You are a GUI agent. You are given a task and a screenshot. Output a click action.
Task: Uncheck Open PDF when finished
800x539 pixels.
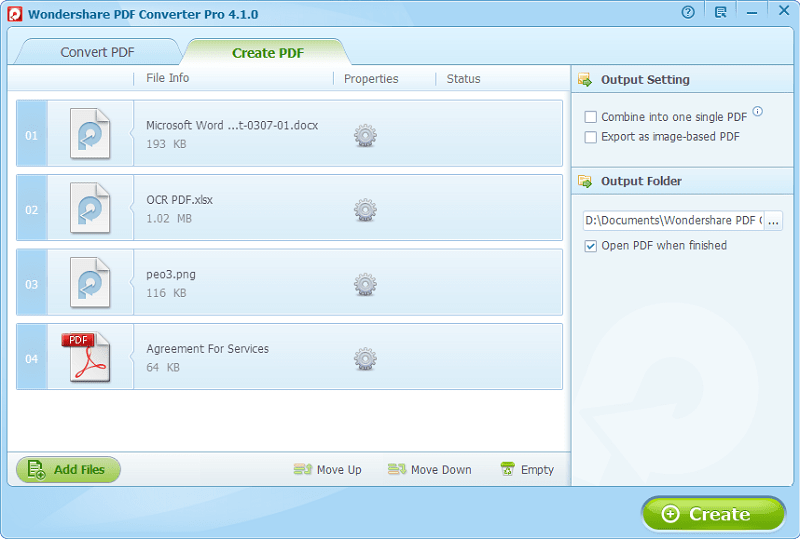click(x=590, y=246)
